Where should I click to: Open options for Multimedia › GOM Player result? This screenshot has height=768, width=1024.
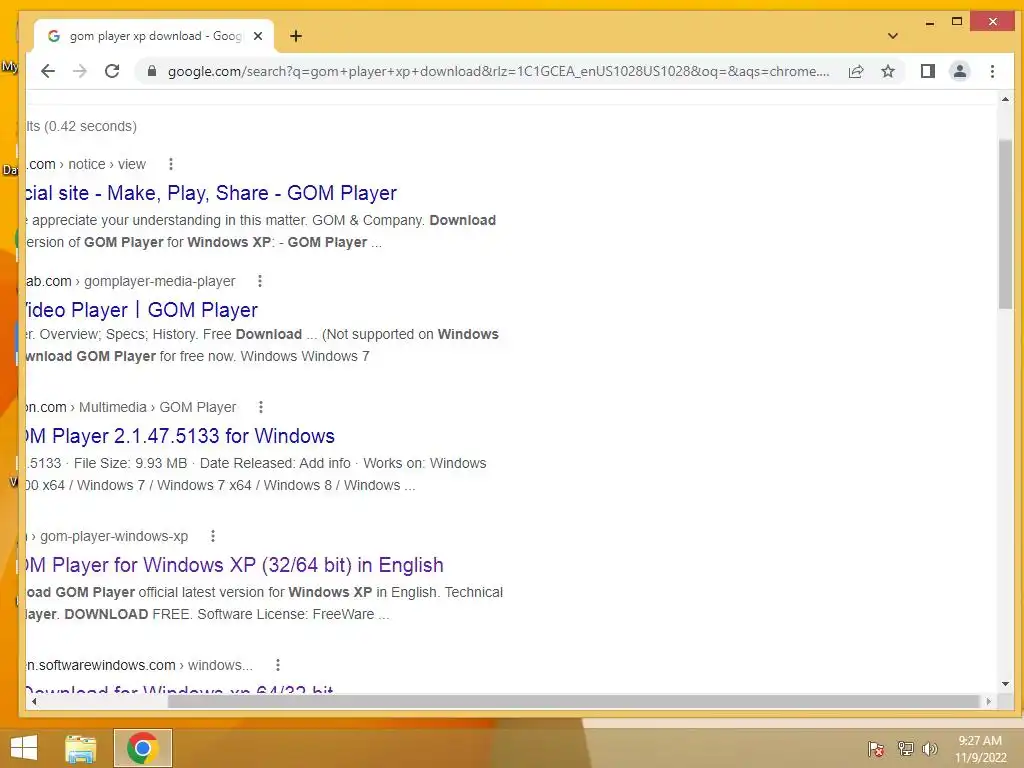[x=261, y=407]
